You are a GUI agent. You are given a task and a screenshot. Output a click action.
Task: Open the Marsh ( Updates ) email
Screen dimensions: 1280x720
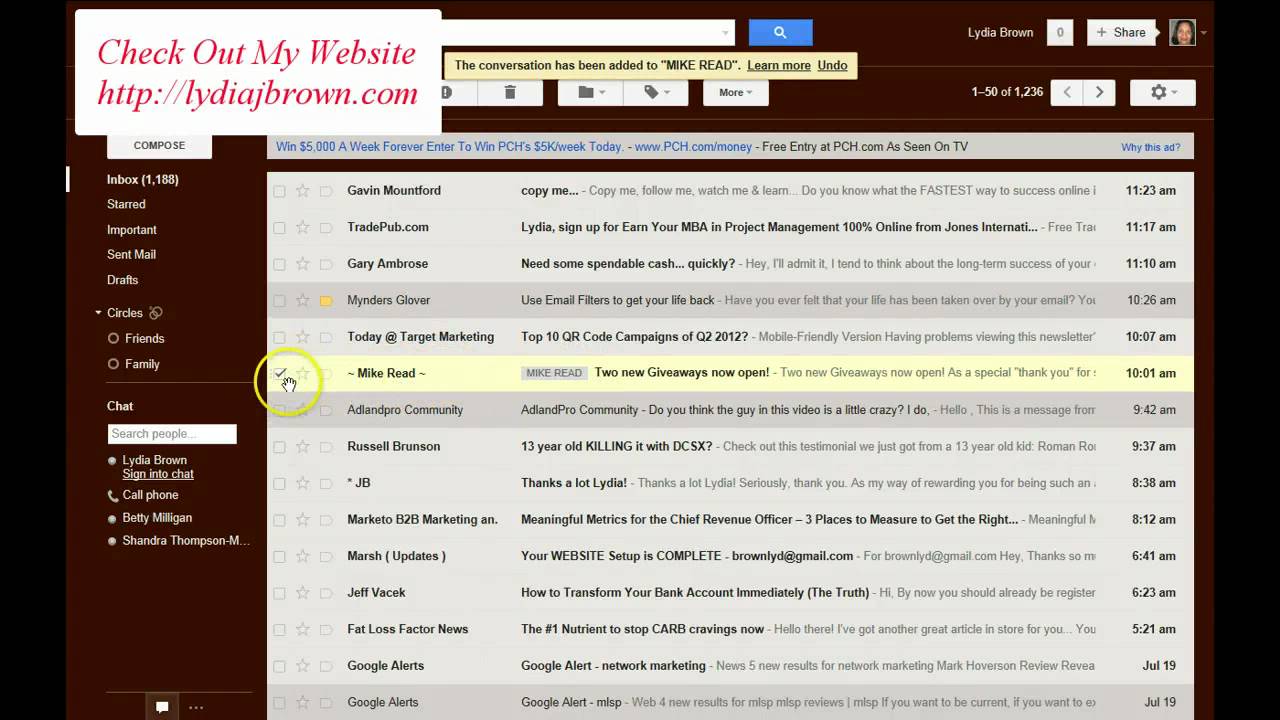click(x=730, y=556)
